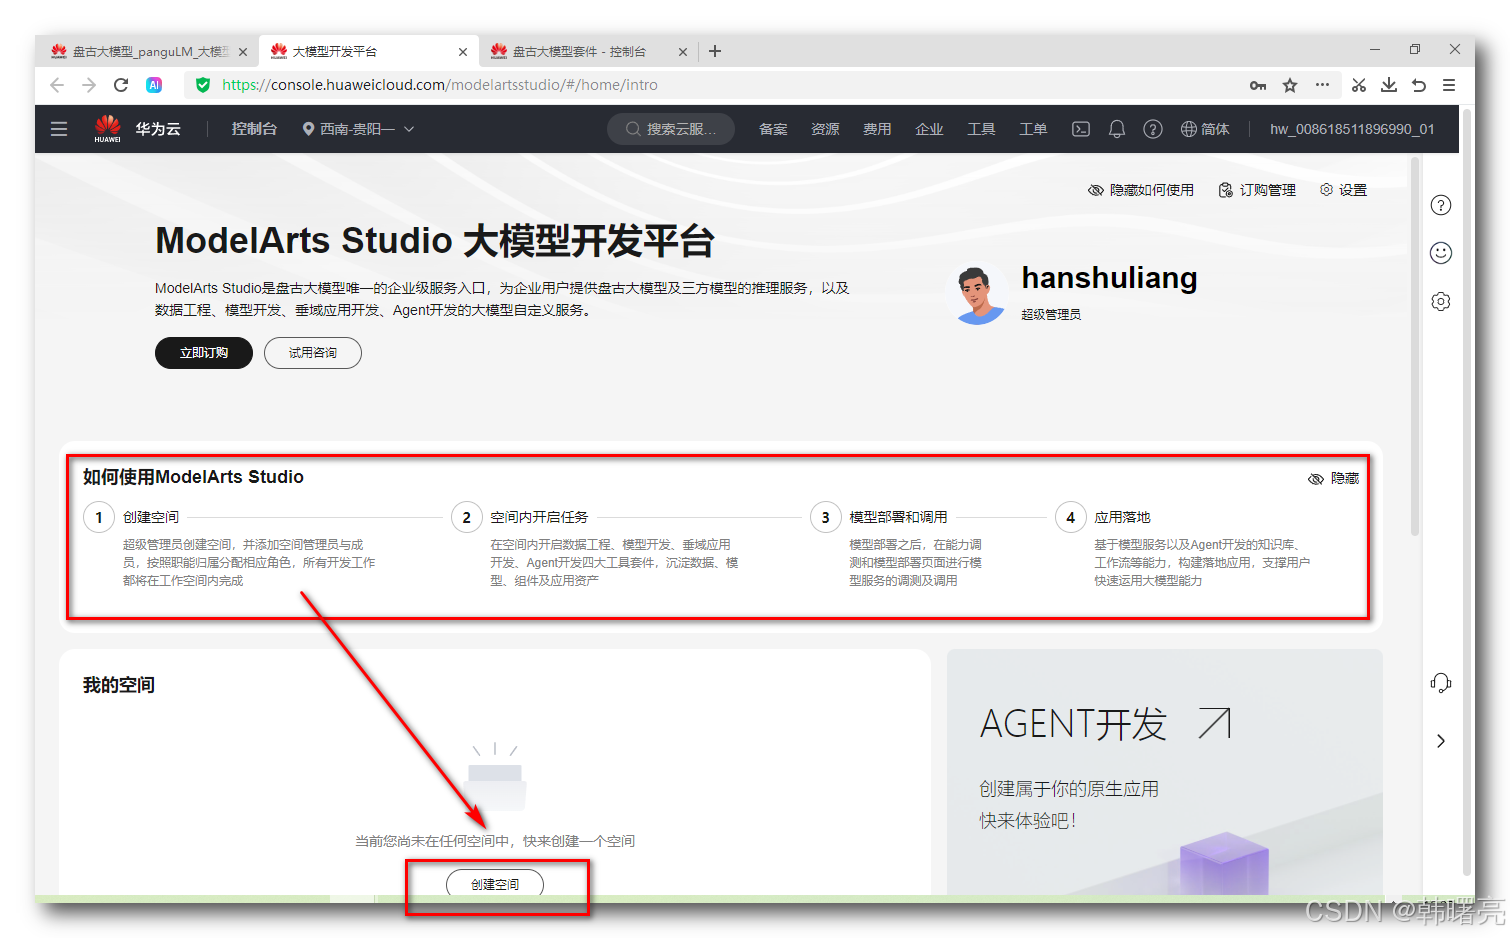Screen dimensions: 1510x938
Task: Click step 3 模型部署和调用 heading
Action: click(898, 517)
